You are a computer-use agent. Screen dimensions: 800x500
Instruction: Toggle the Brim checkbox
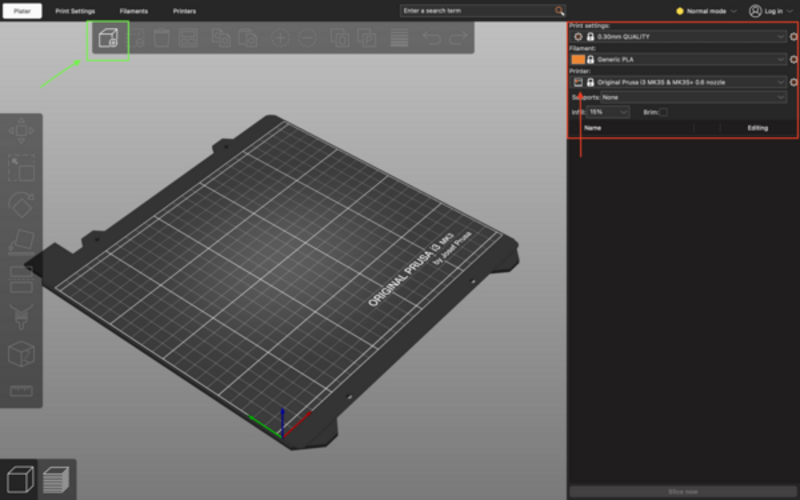(x=663, y=112)
